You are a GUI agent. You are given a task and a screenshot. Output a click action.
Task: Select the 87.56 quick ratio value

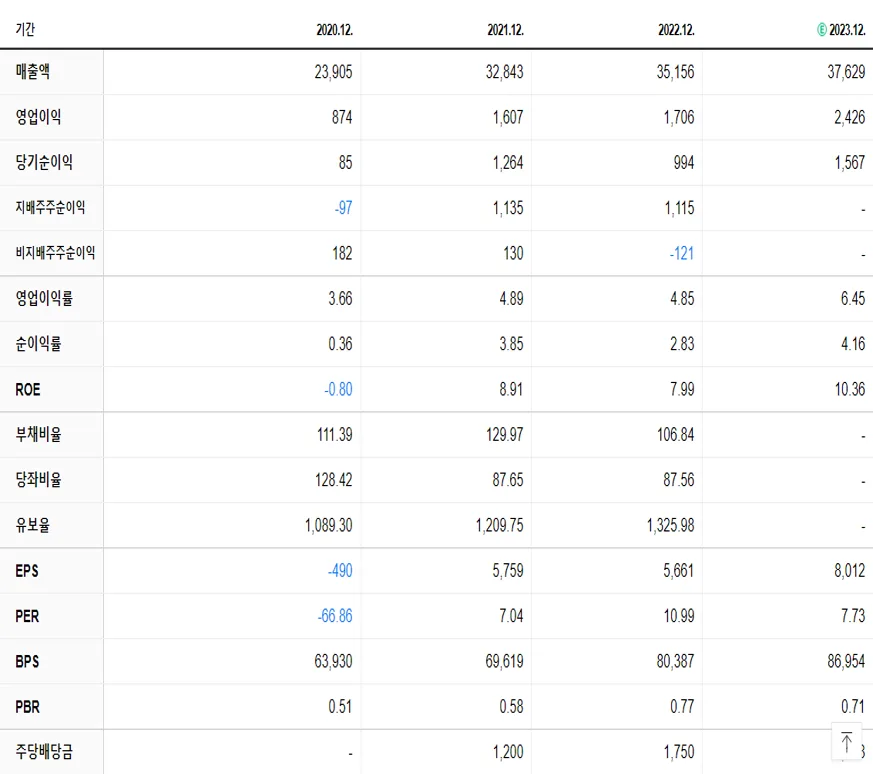tap(679, 480)
